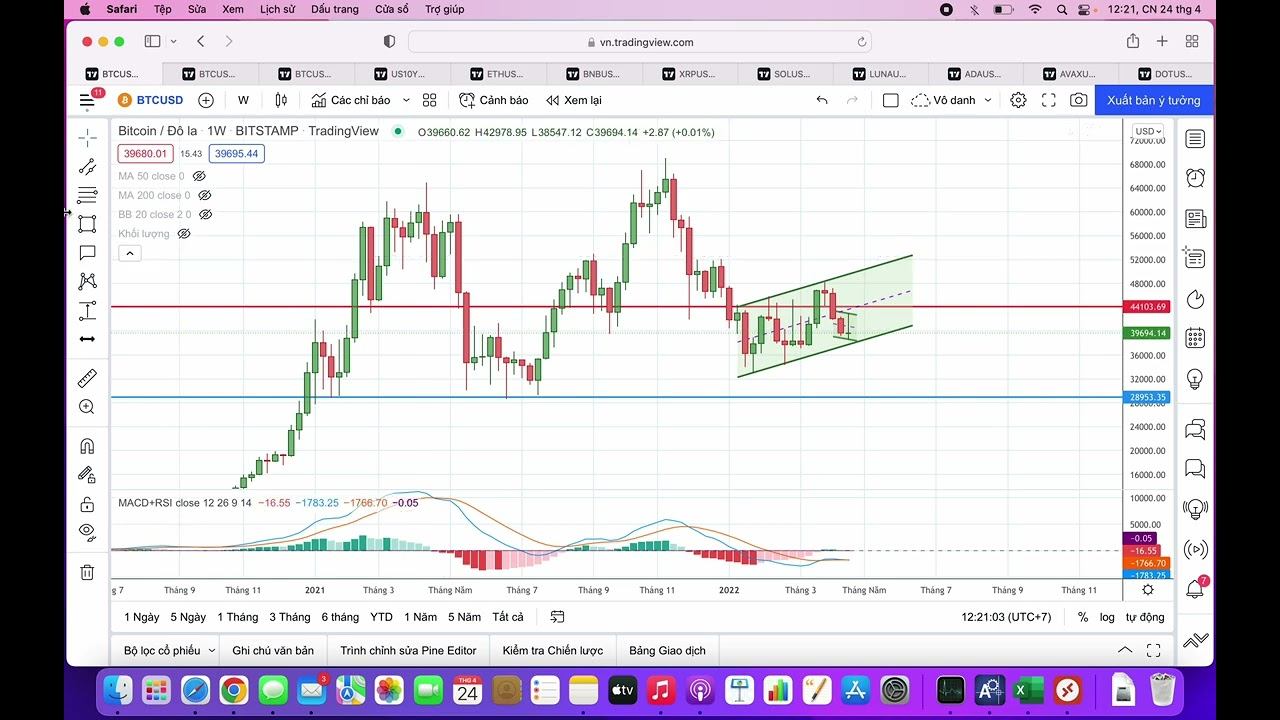Switch to the ETHUS browser tab
Image resolution: width=1280 pixels, height=720 pixels.
tap(497, 74)
